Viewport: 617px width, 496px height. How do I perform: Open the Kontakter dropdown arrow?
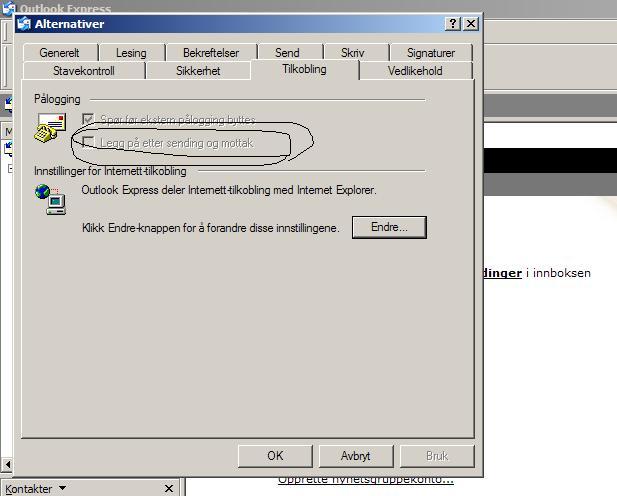click(x=62, y=488)
